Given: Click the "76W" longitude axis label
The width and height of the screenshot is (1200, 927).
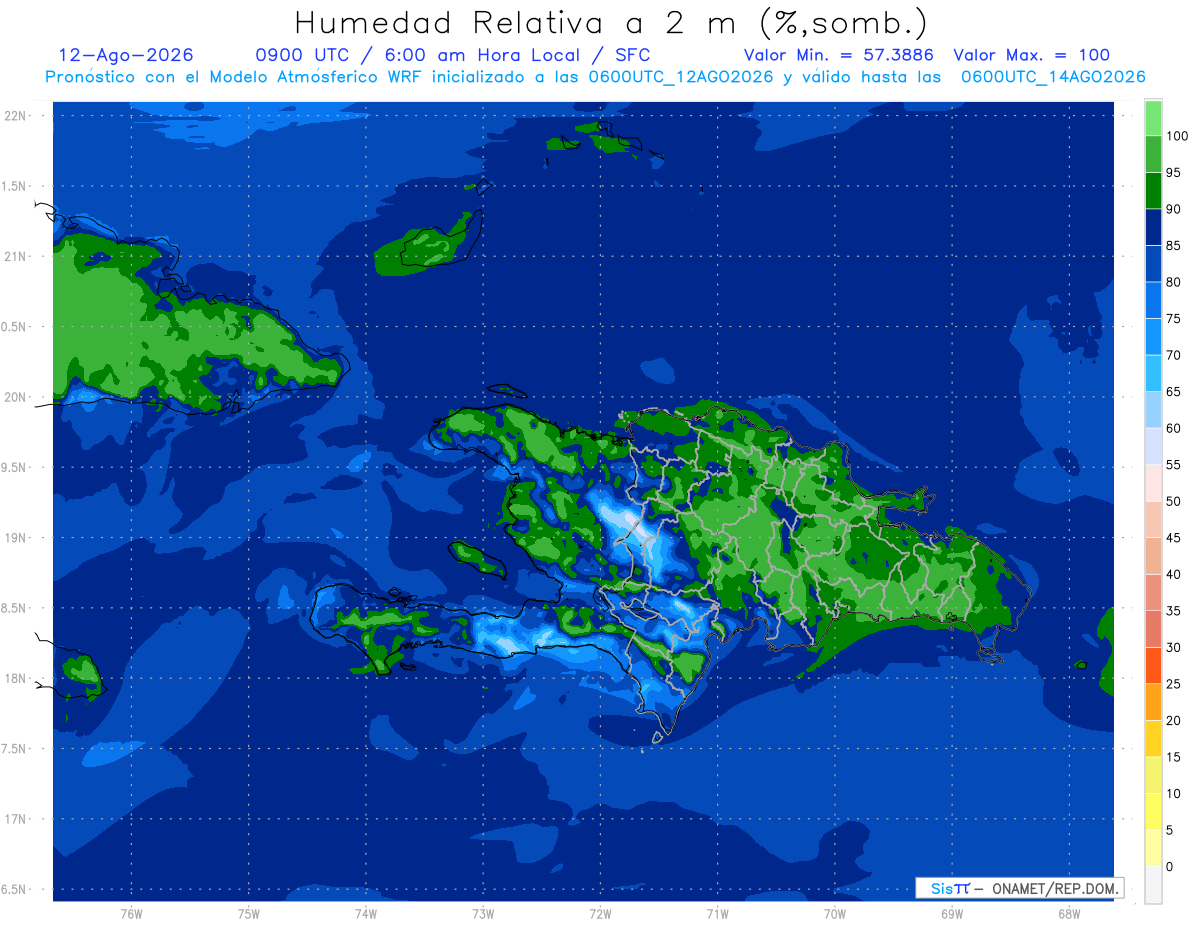Looking at the screenshot, I should pyautogui.click(x=131, y=913).
